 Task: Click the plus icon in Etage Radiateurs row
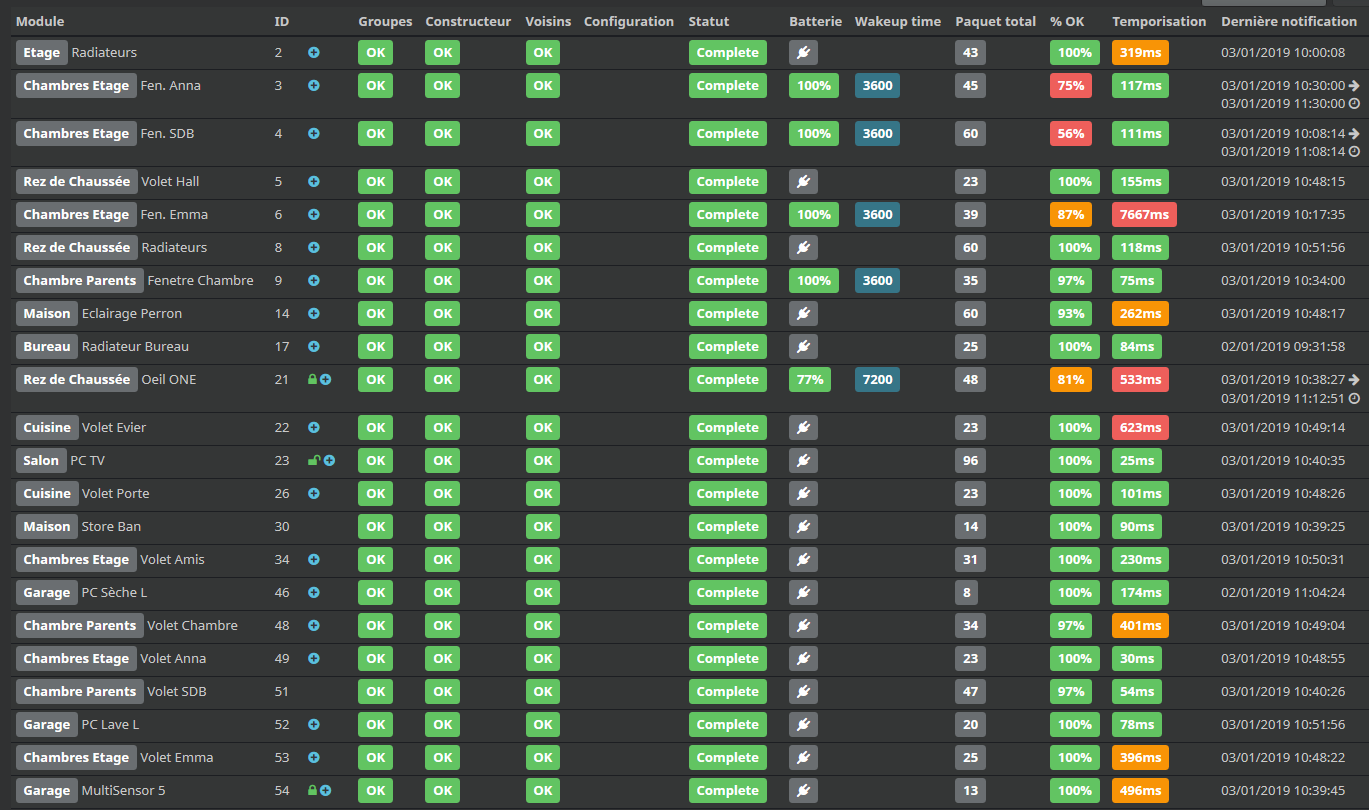[314, 53]
